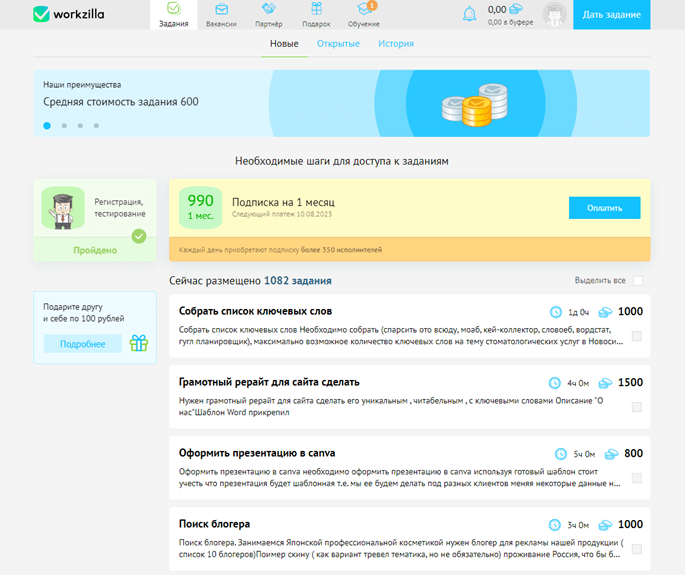Click the Подробнее referral button
The width and height of the screenshot is (685, 575).
click(83, 344)
